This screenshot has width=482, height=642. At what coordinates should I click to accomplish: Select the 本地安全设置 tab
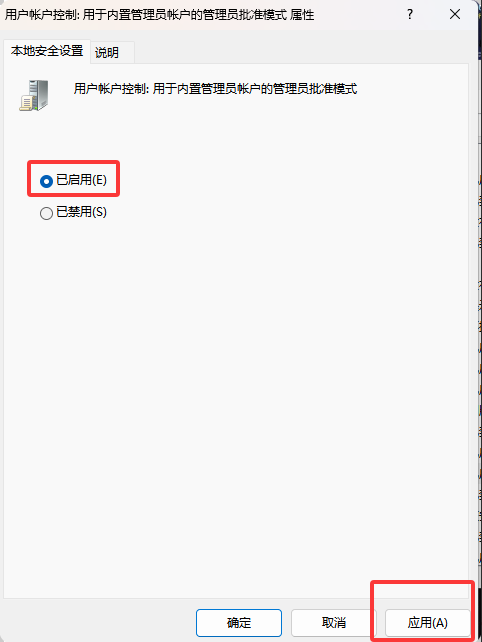click(x=47, y=51)
